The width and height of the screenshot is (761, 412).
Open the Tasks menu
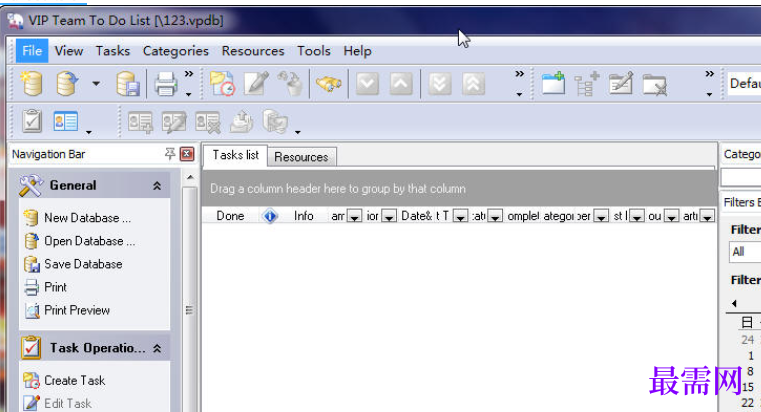coord(113,50)
